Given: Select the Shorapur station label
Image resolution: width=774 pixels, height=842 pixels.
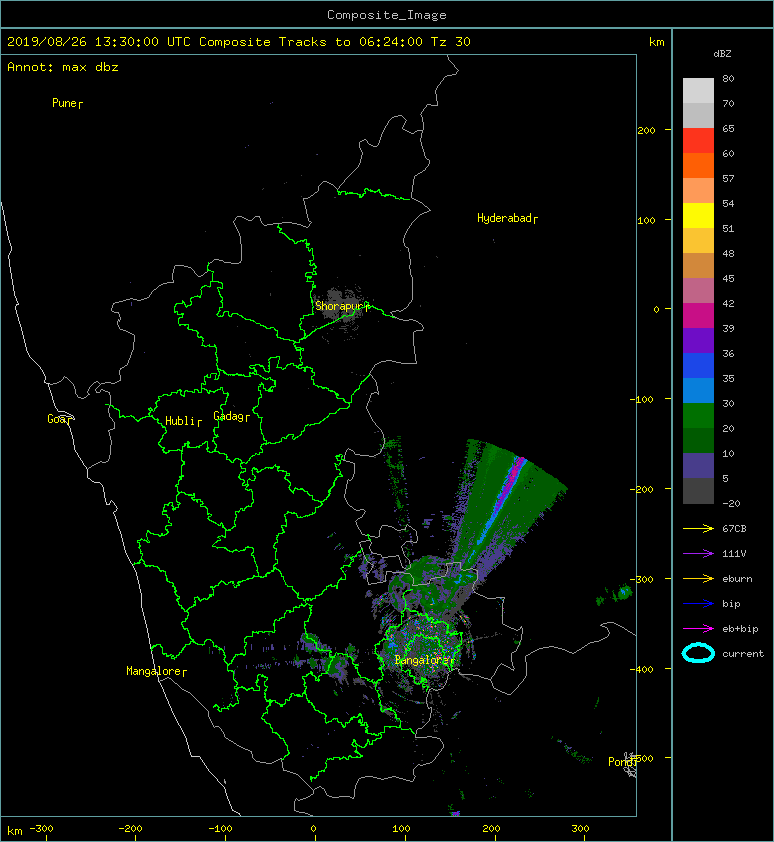Looking at the screenshot, I should point(342,306).
